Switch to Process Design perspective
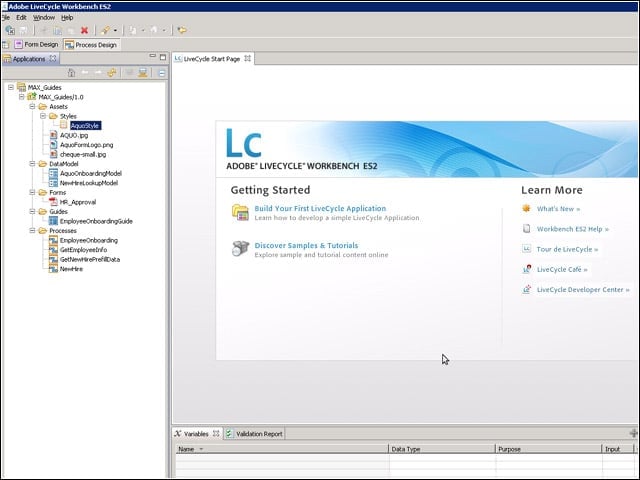This screenshot has height=480, width=640. 91,45
